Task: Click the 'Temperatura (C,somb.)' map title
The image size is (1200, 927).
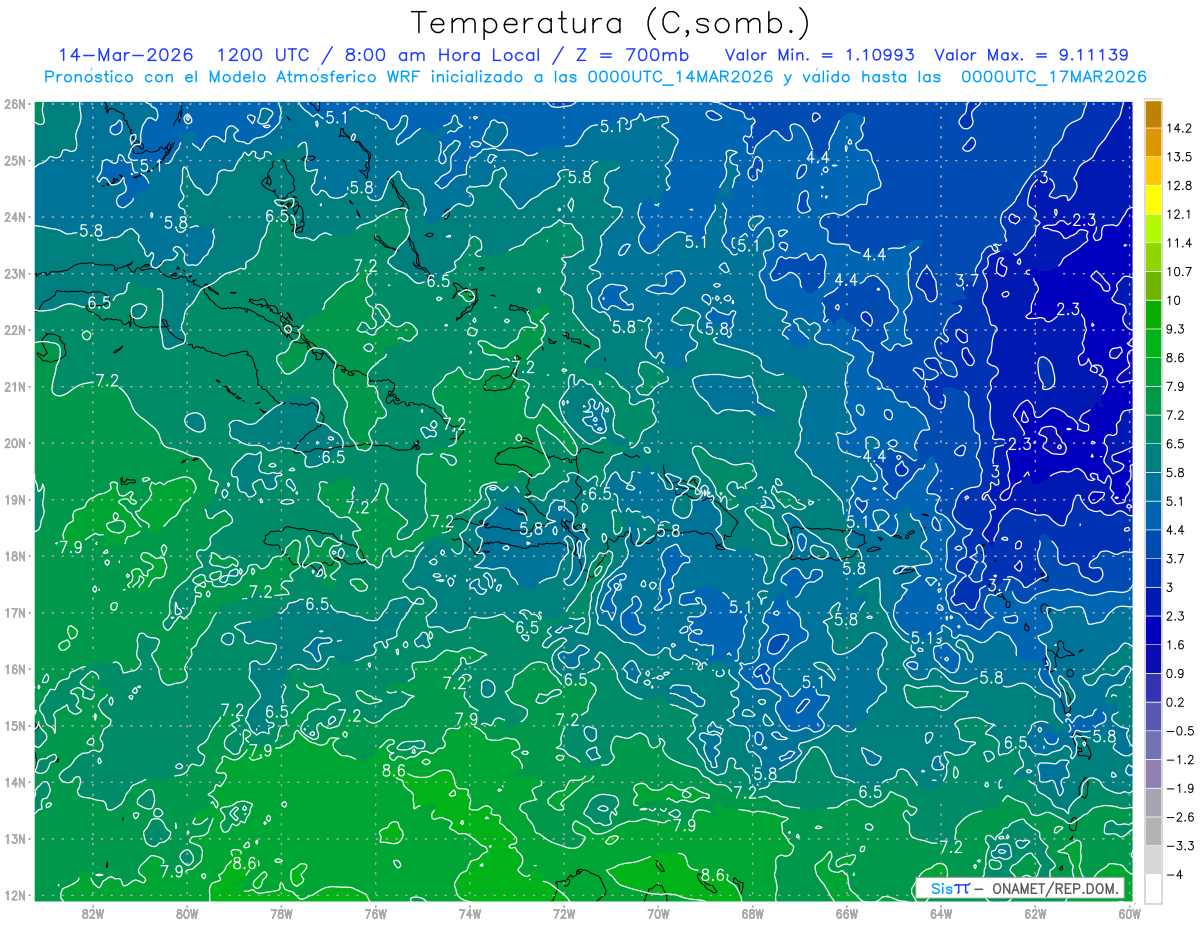Action: point(611,23)
